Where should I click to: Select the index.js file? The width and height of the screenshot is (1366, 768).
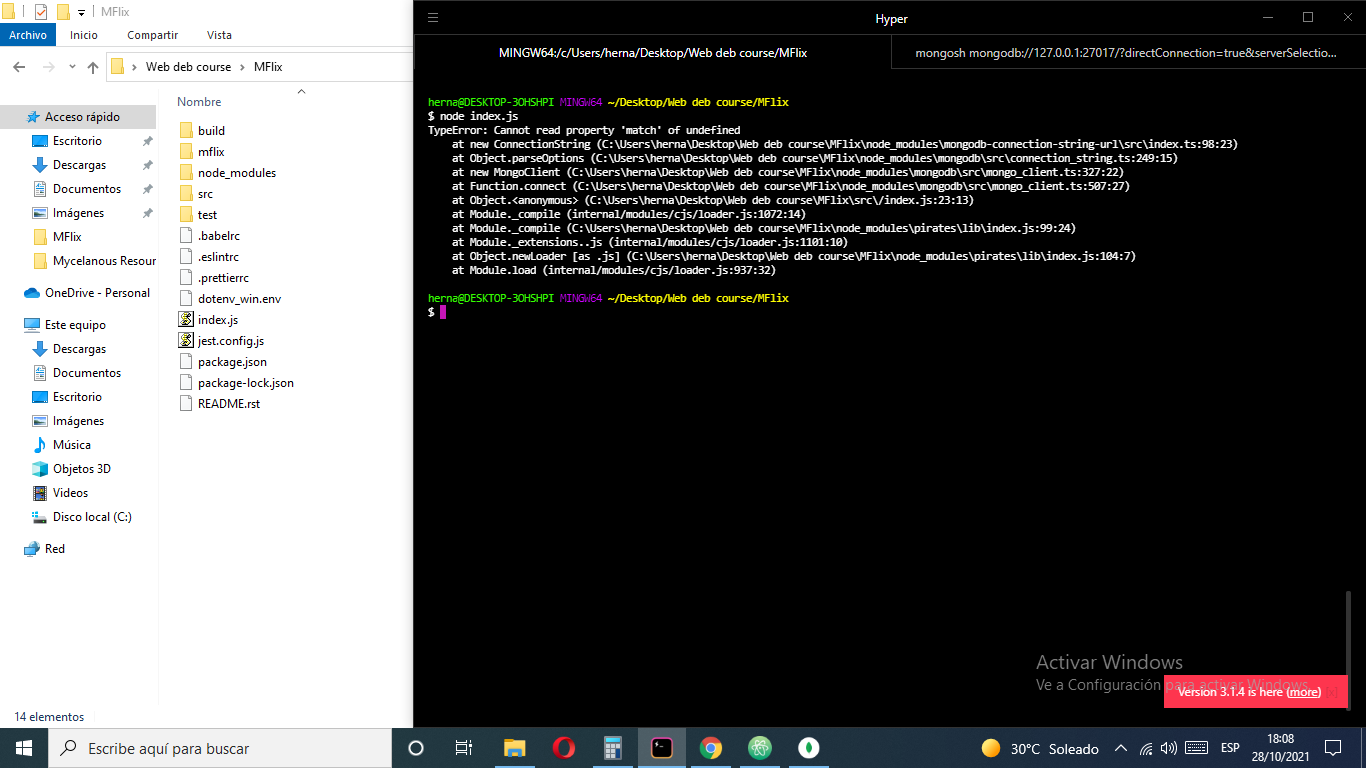217,320
